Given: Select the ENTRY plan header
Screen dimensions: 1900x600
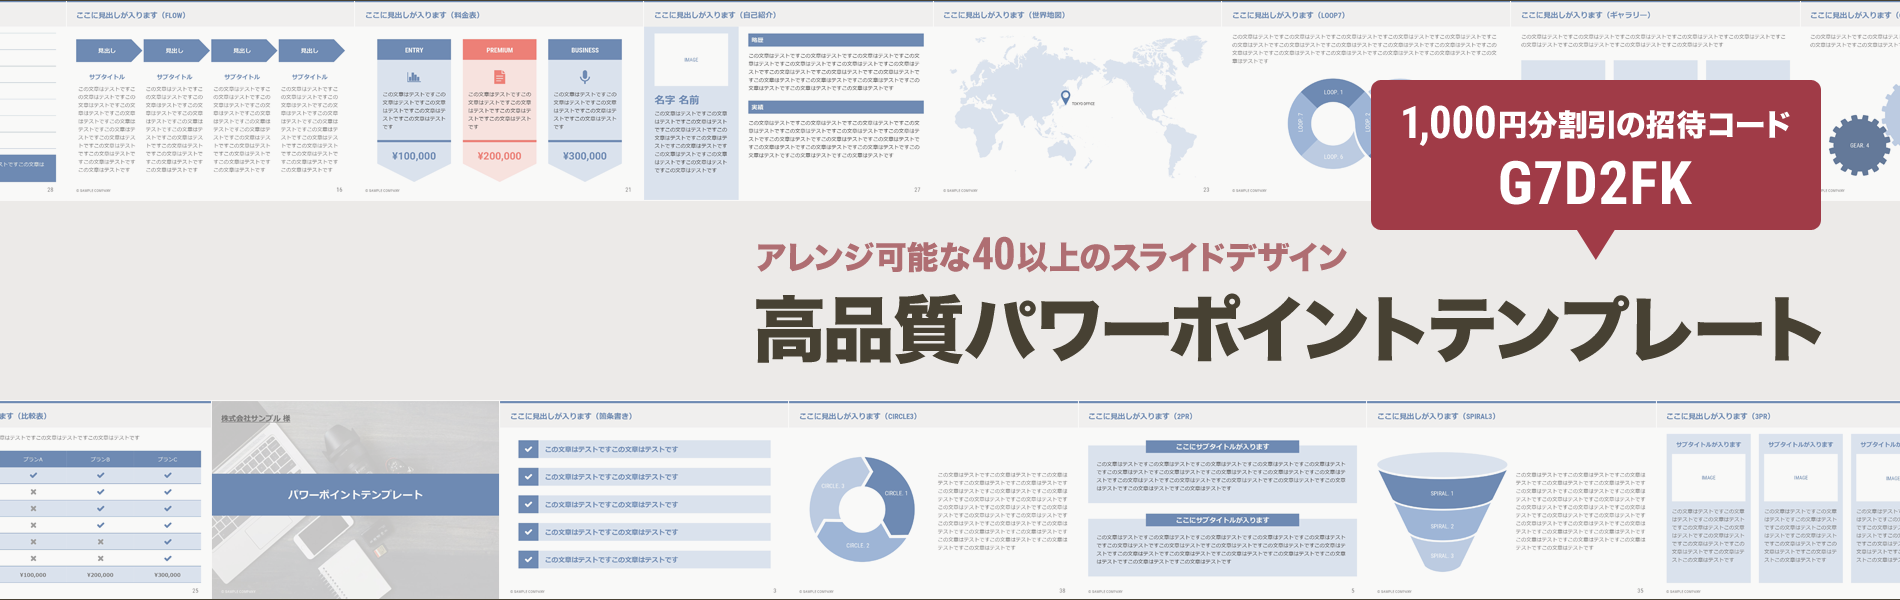Looking at the screenshot, I should 414,50.
